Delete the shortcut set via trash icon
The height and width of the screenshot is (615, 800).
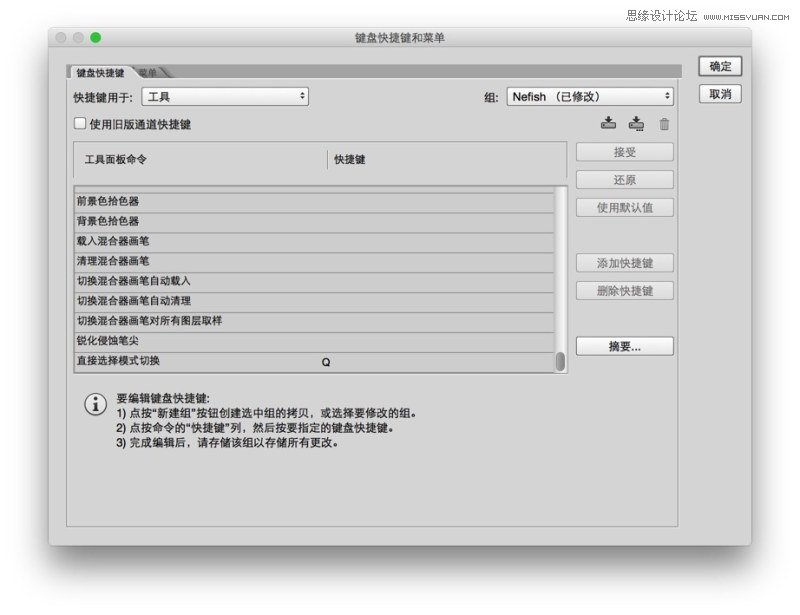tap(664, 125)
